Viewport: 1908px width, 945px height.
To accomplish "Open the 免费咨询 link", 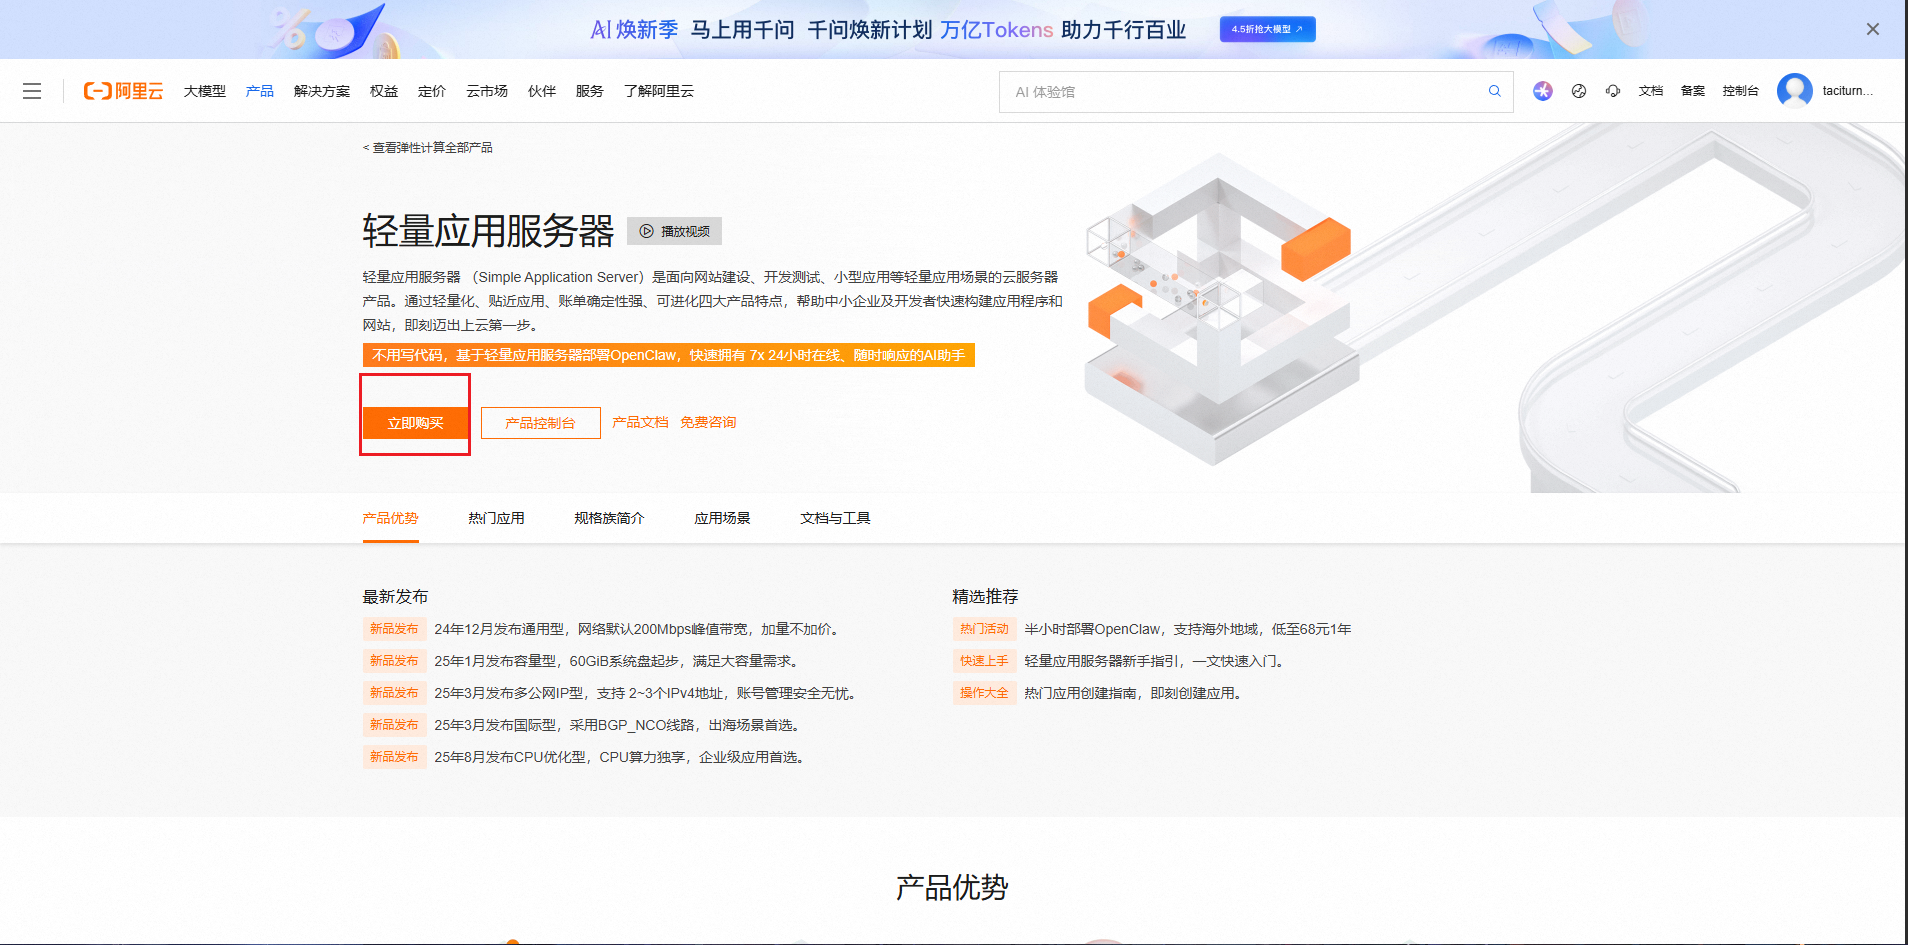I will pyautogui.click(x=708, y=422).
